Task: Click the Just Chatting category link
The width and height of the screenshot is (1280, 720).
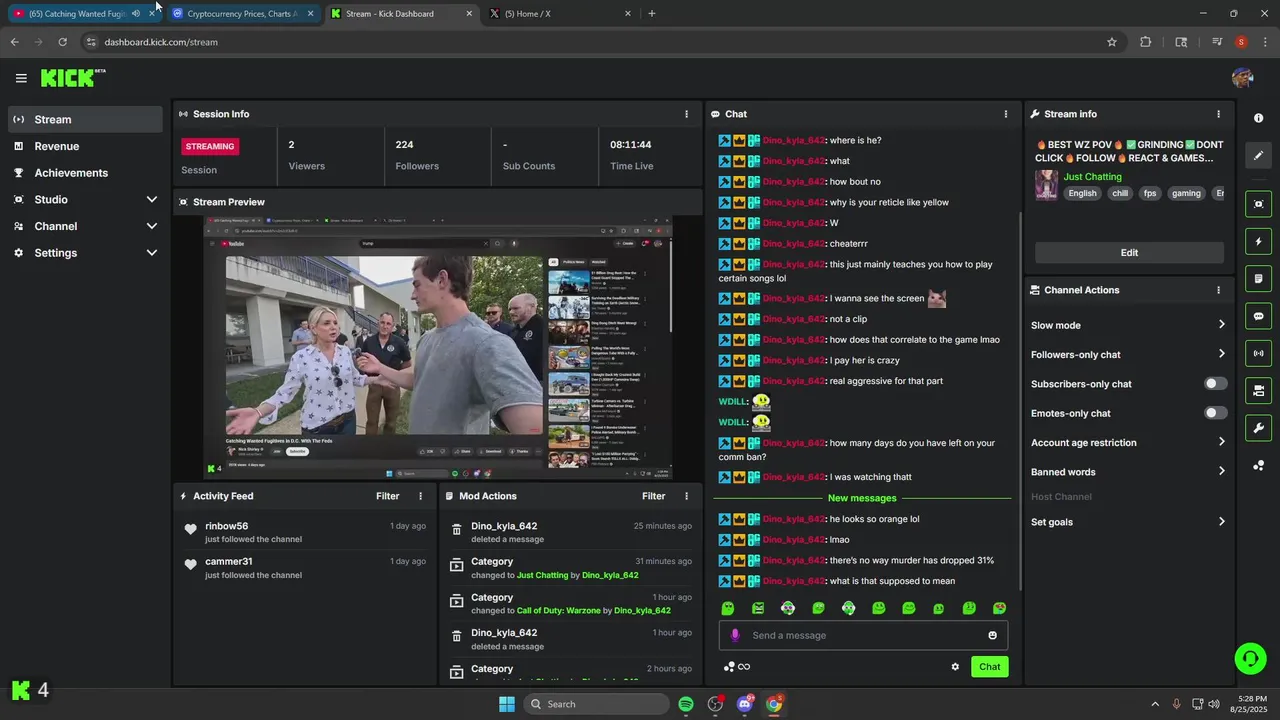Action: click(x=1092, y=177)
